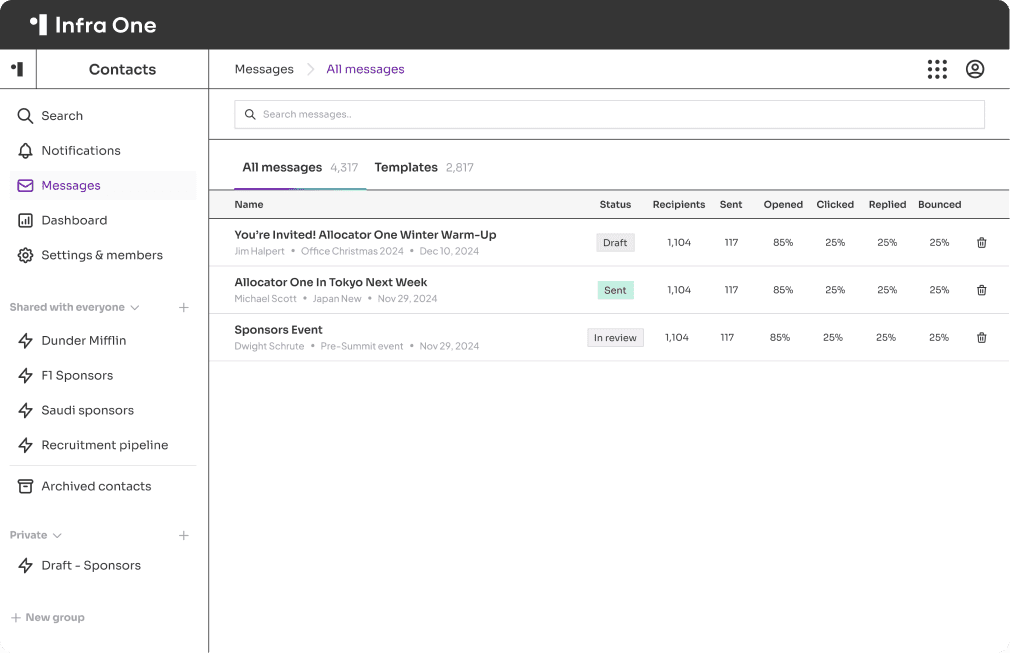Viewport: 1010px width, 653px height.
Task: Go to Messages breadcrumb link
Action: tap(264, 69)
